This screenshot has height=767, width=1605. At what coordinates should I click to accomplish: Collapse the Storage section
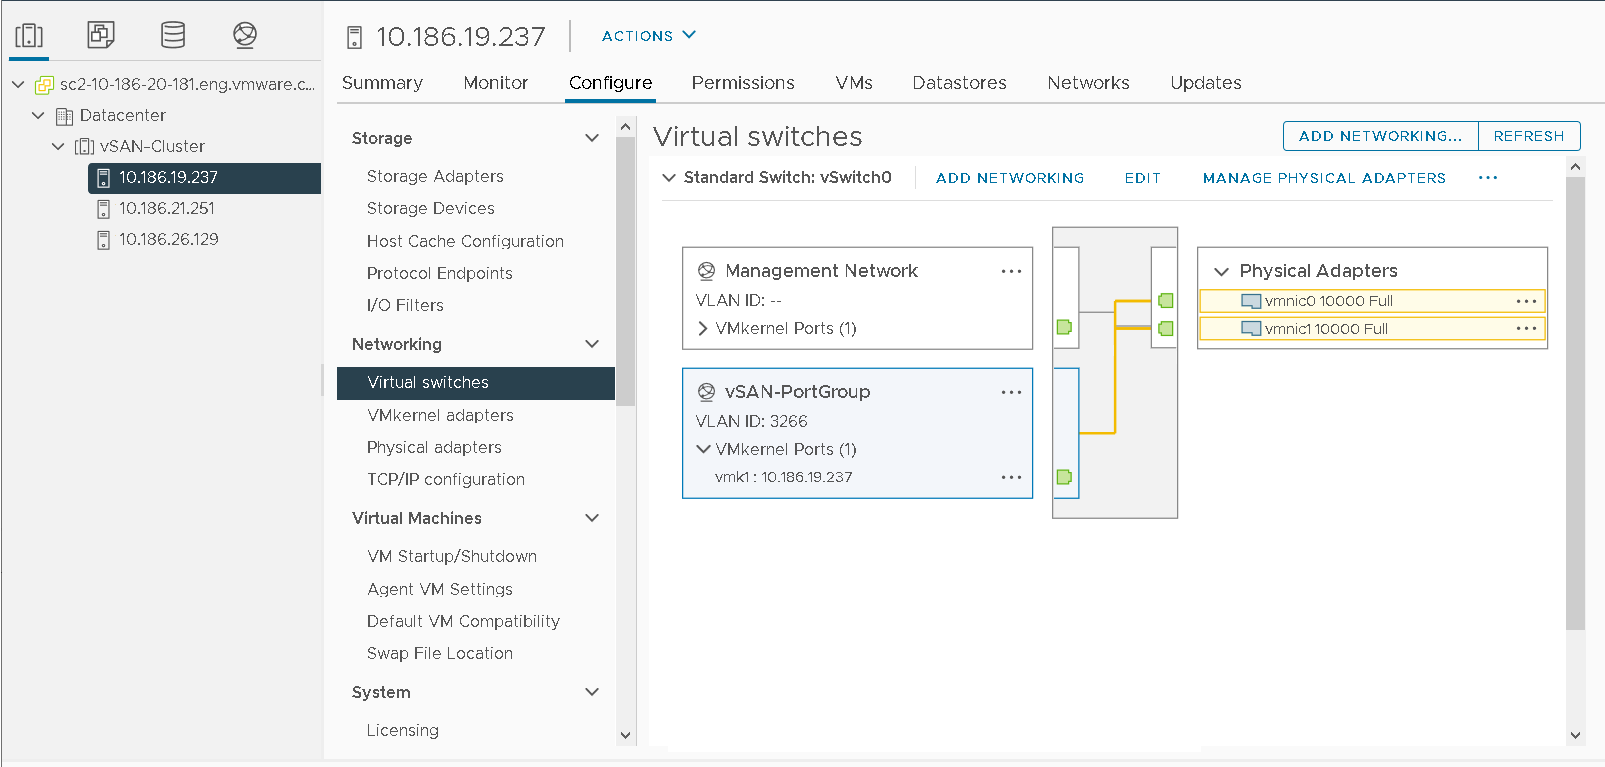pyautogui.click(x=592, y=138)
